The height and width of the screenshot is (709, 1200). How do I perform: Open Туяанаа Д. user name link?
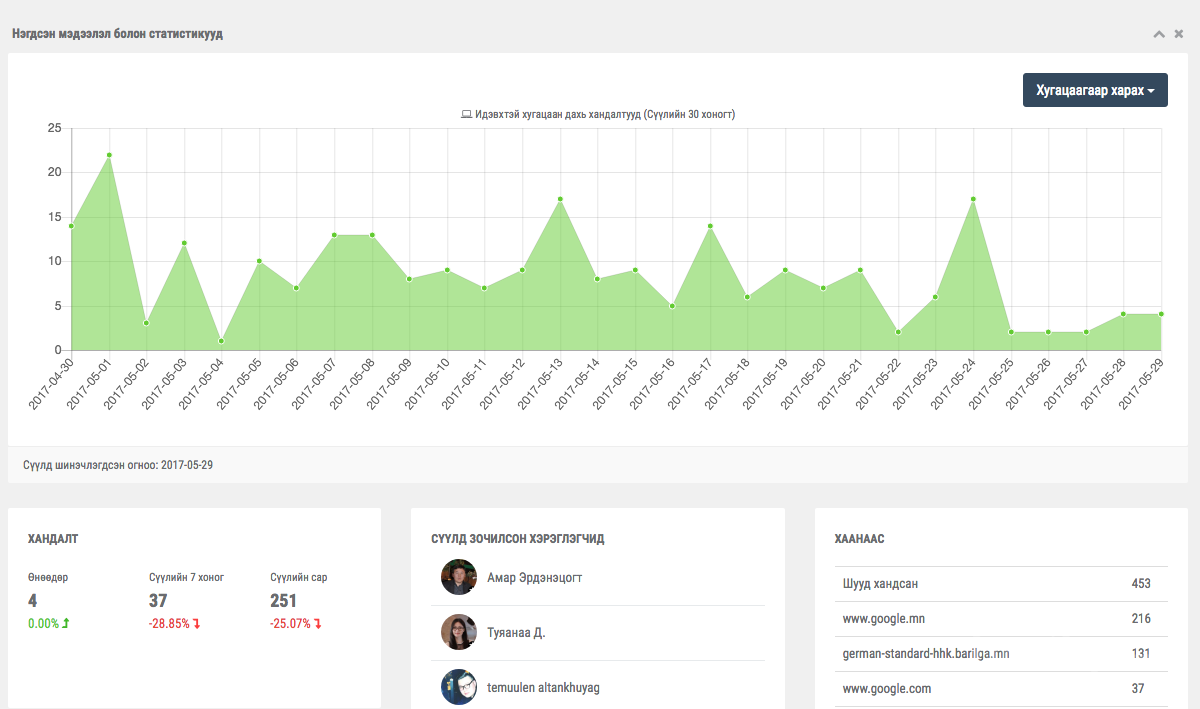pos(516,633)
